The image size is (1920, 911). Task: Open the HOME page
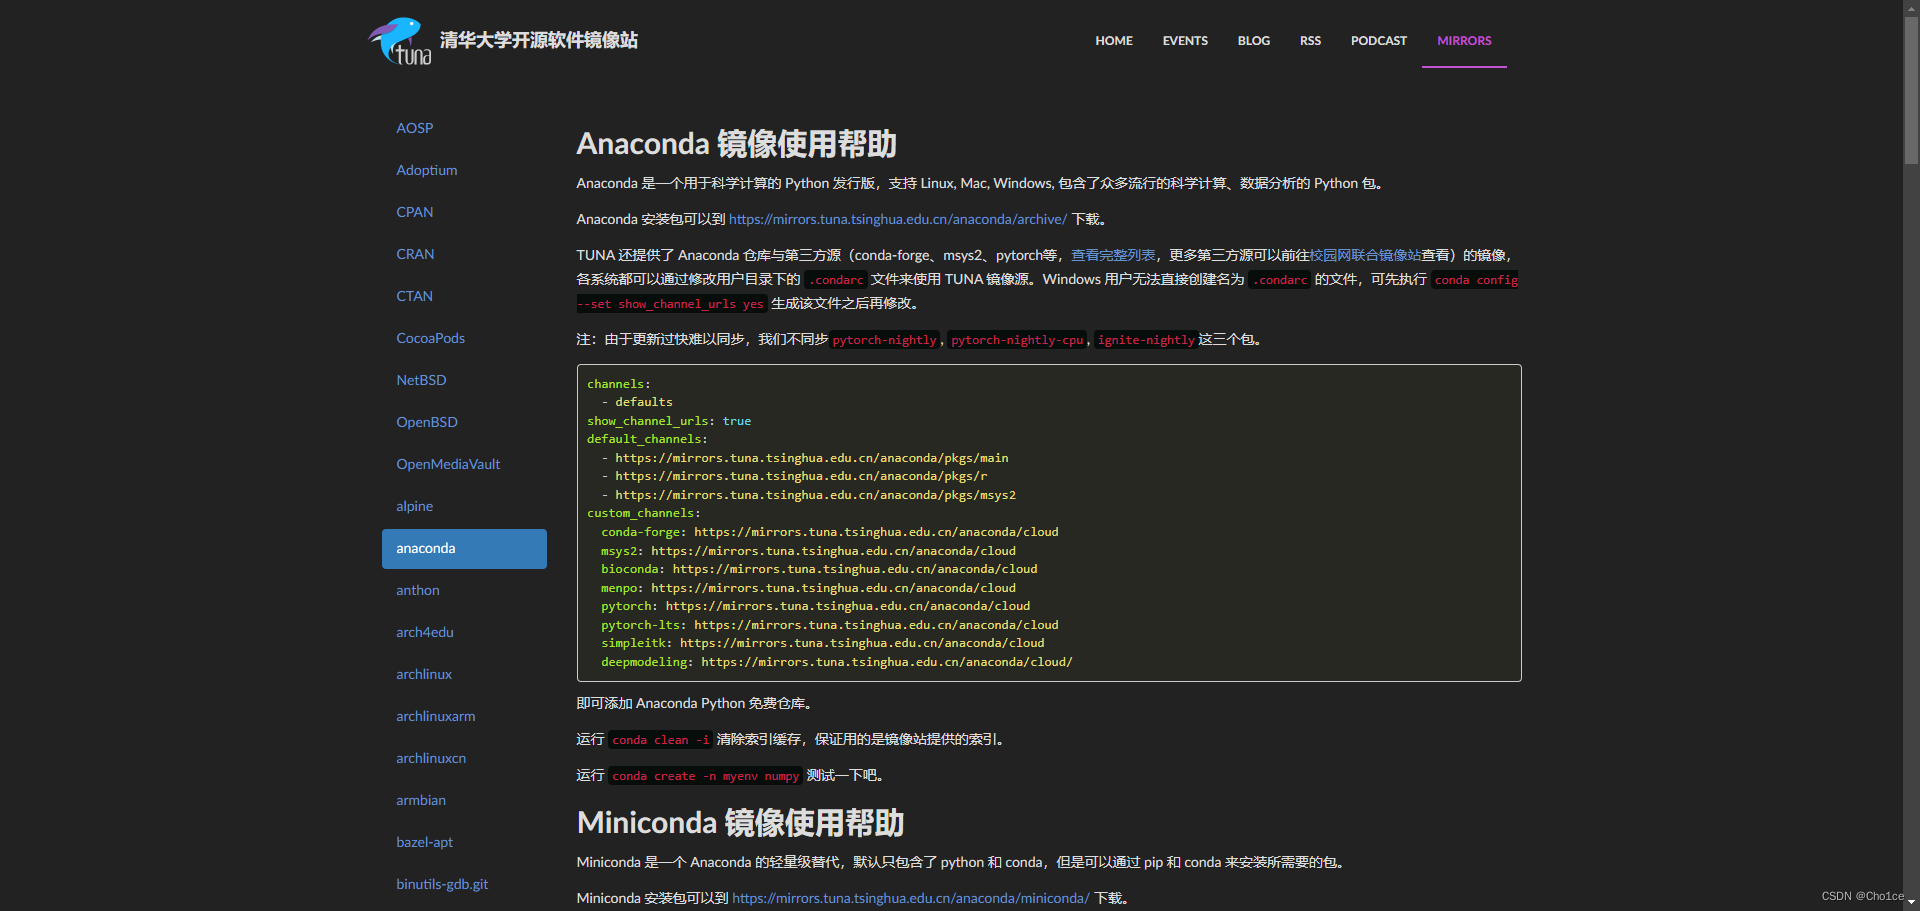1113,40
